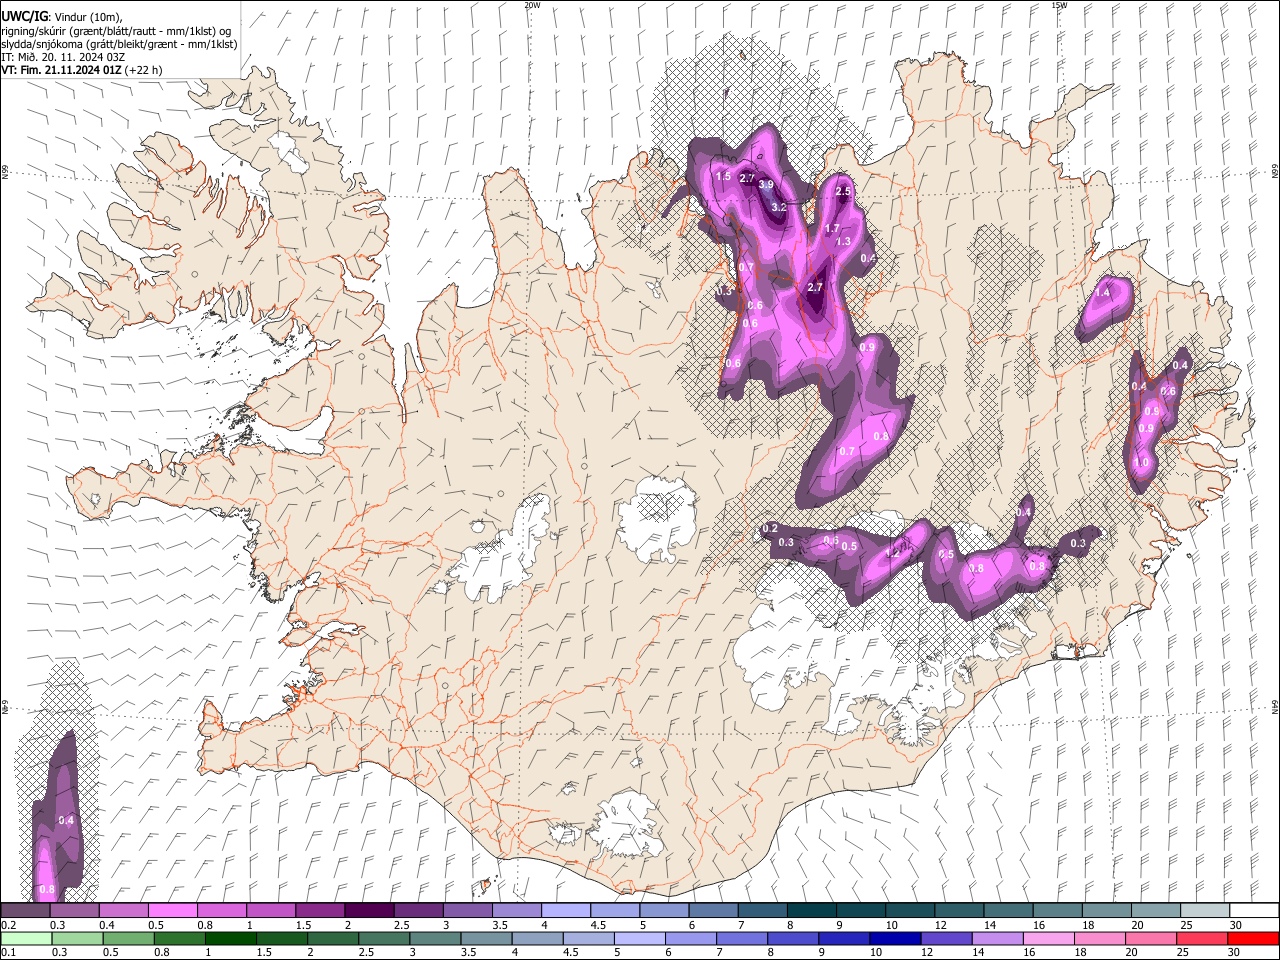This screenshot has height=960, width=1280.
Task: Pick the bright red swatch at 30 in lower legend
Action: tap(1254, 938)
